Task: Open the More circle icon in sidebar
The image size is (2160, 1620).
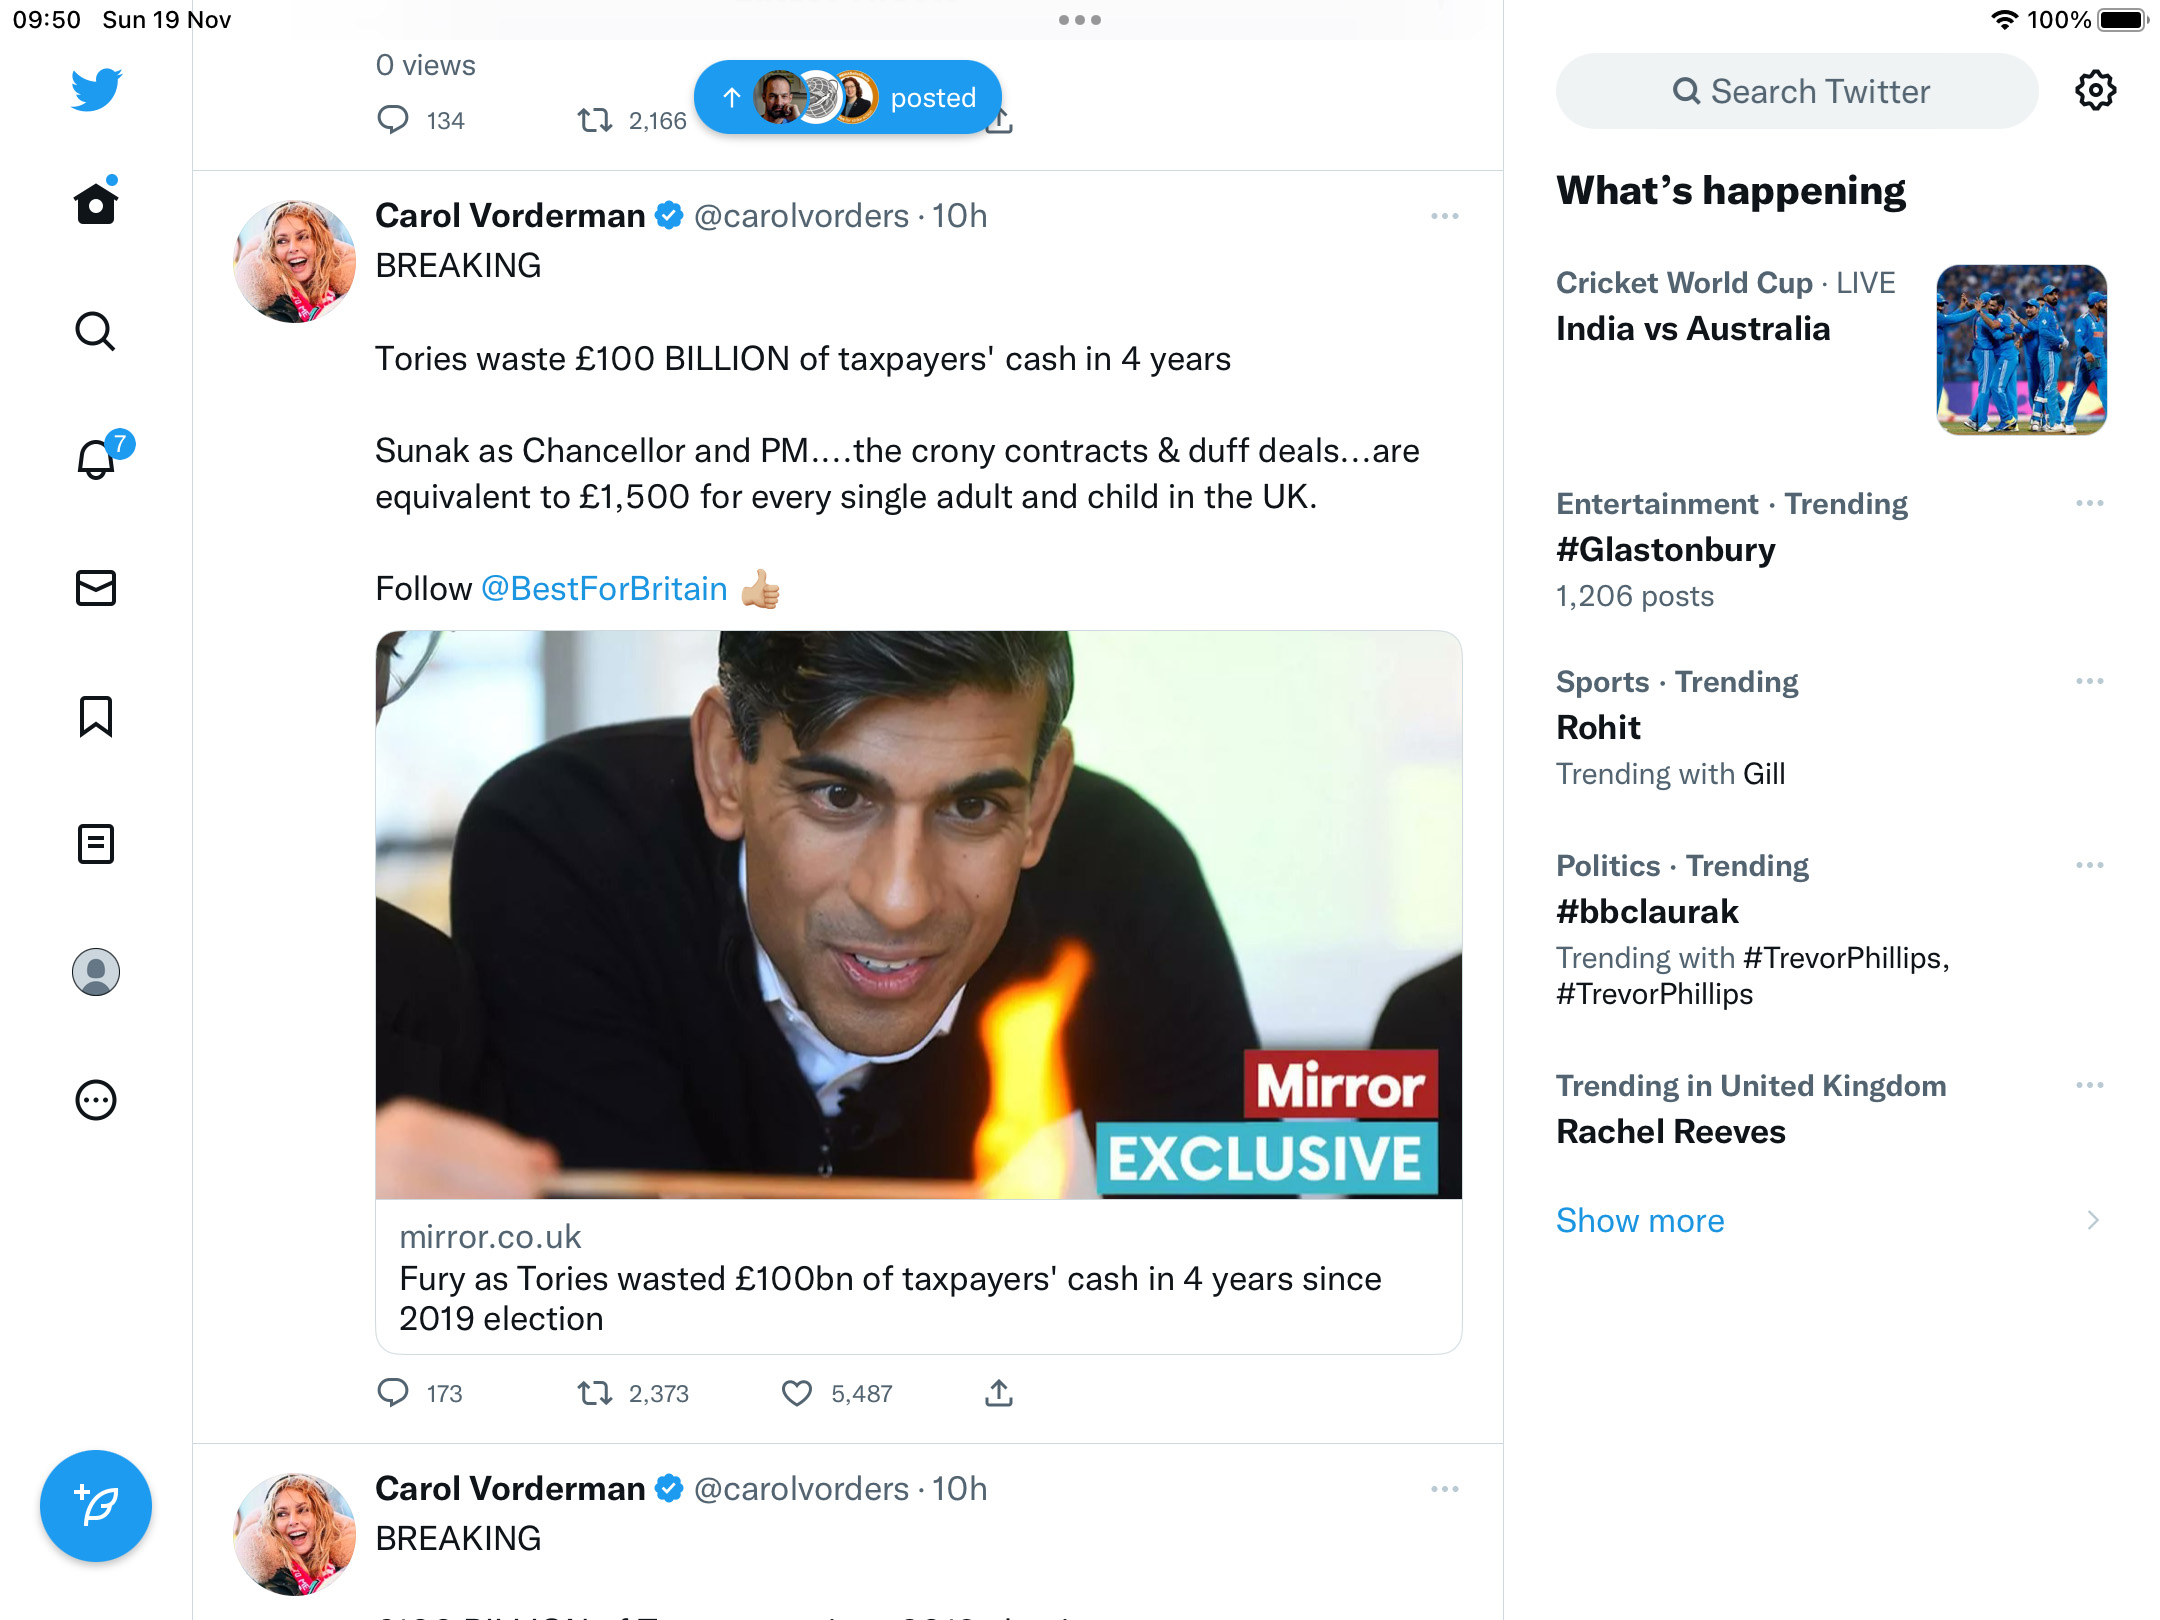Action: tap(96, 1100)
